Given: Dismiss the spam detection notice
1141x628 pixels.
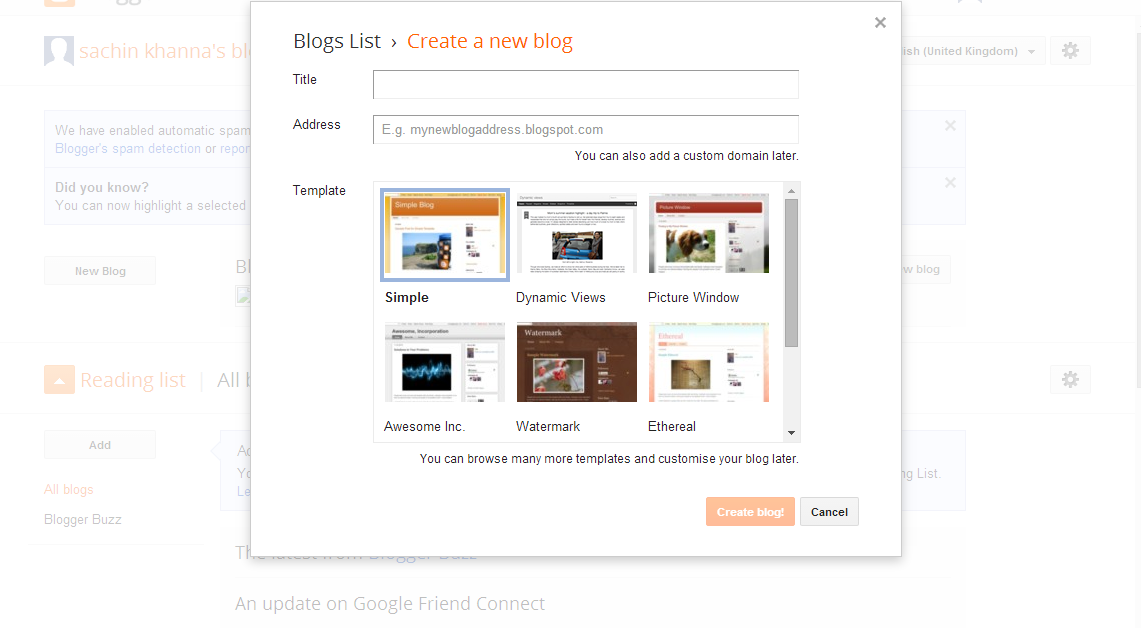Looking at the screenshot, I should (950, 126).
